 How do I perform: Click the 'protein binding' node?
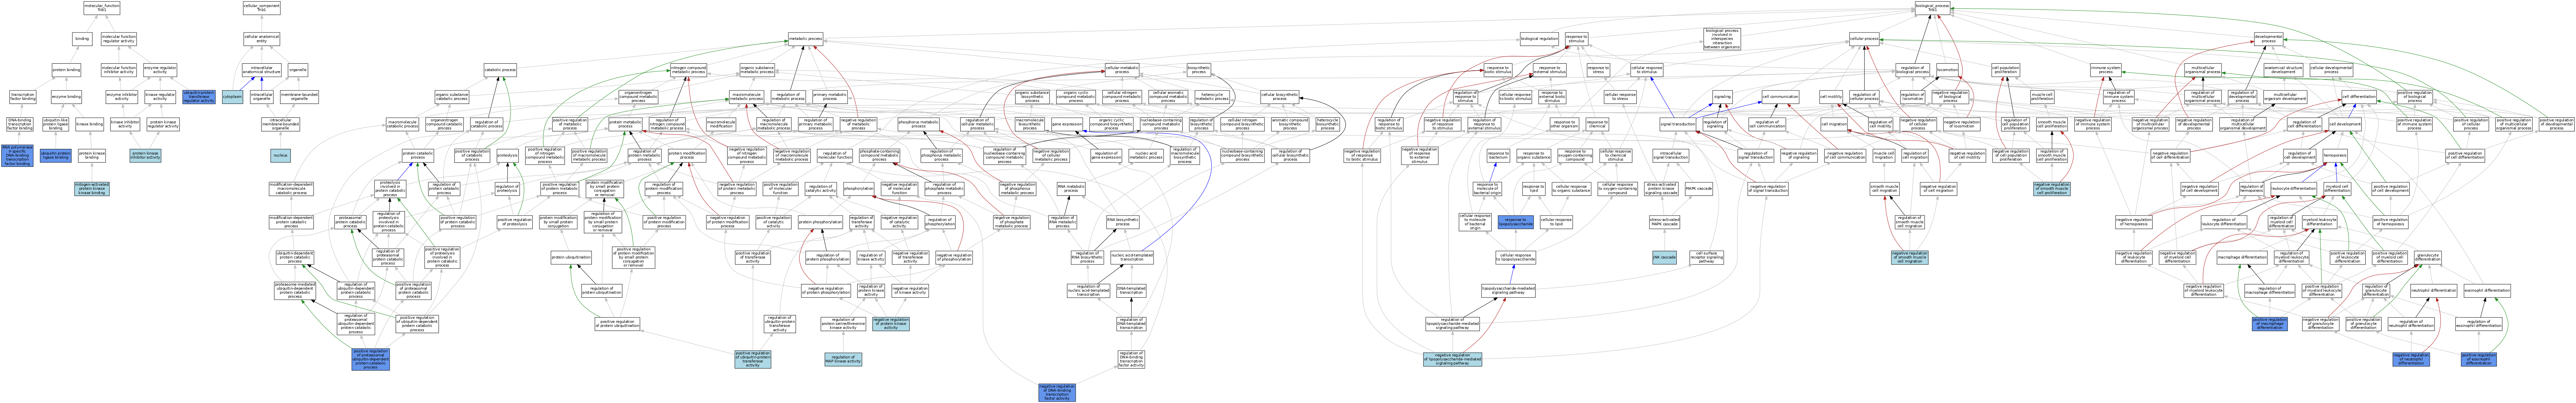66,70
